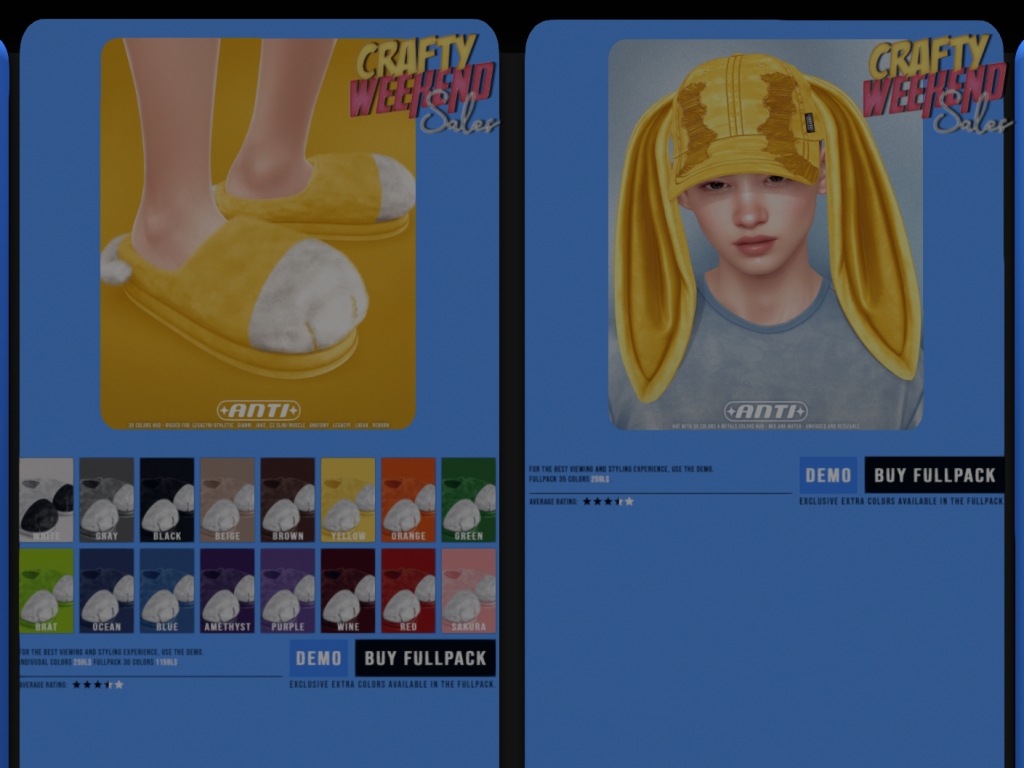Pick the Yellow slipper swatch
The image size is (1024, 768).
tap(348, 500)
